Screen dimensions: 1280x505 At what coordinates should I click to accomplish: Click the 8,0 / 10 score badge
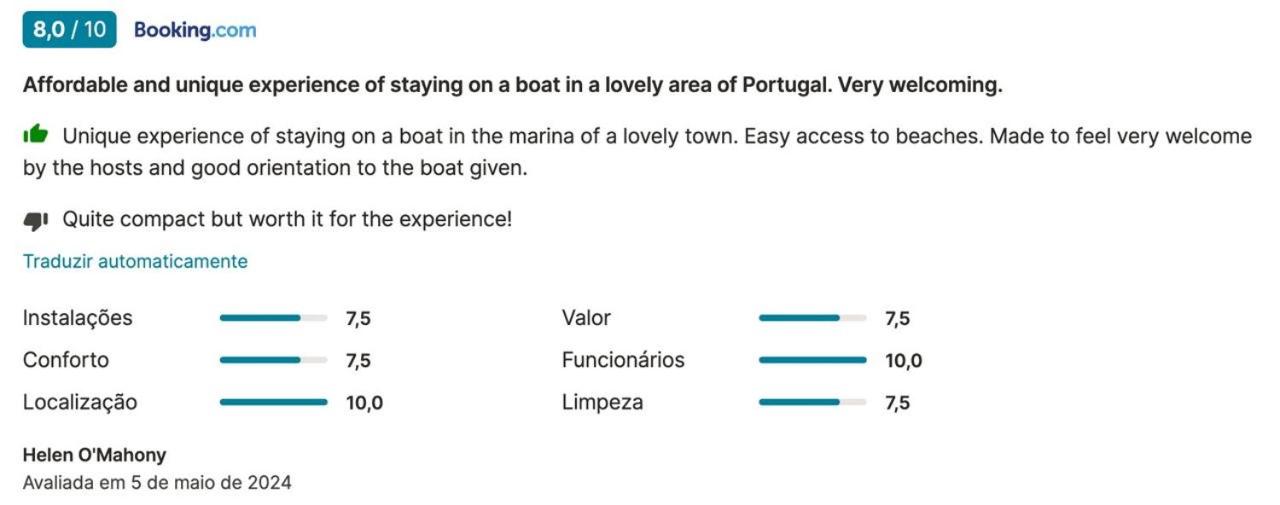[x=69, y=30]
